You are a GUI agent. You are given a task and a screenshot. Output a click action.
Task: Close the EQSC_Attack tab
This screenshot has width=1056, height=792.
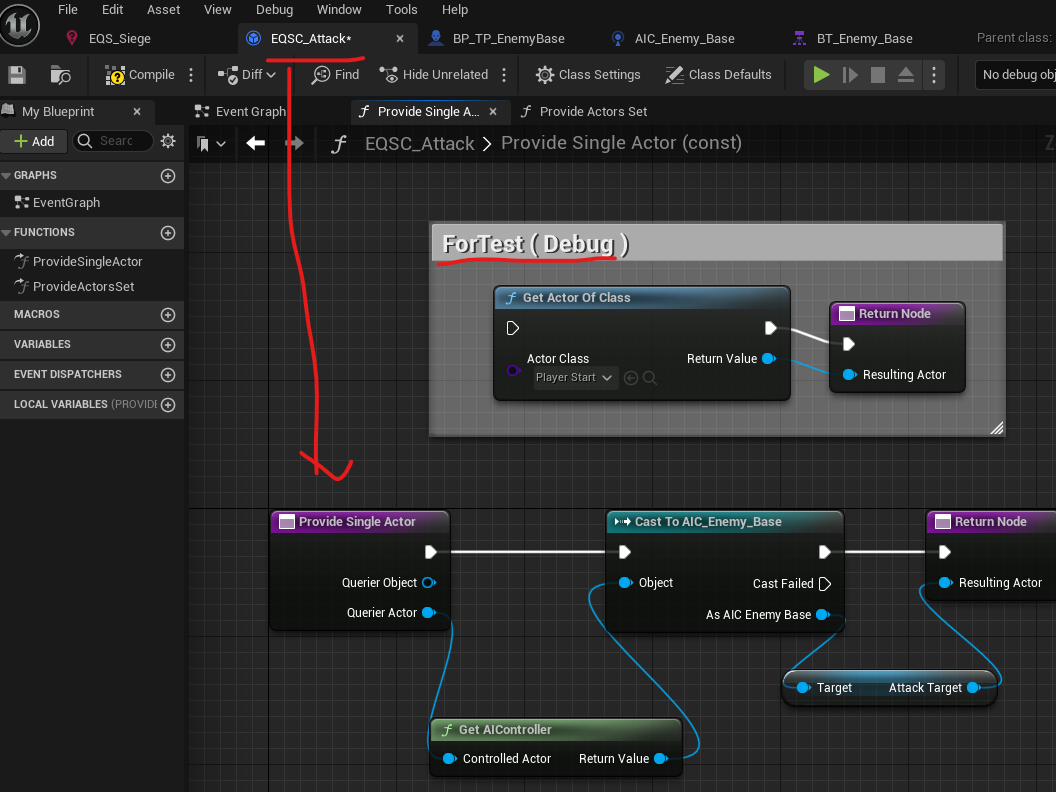pos(400,38)
